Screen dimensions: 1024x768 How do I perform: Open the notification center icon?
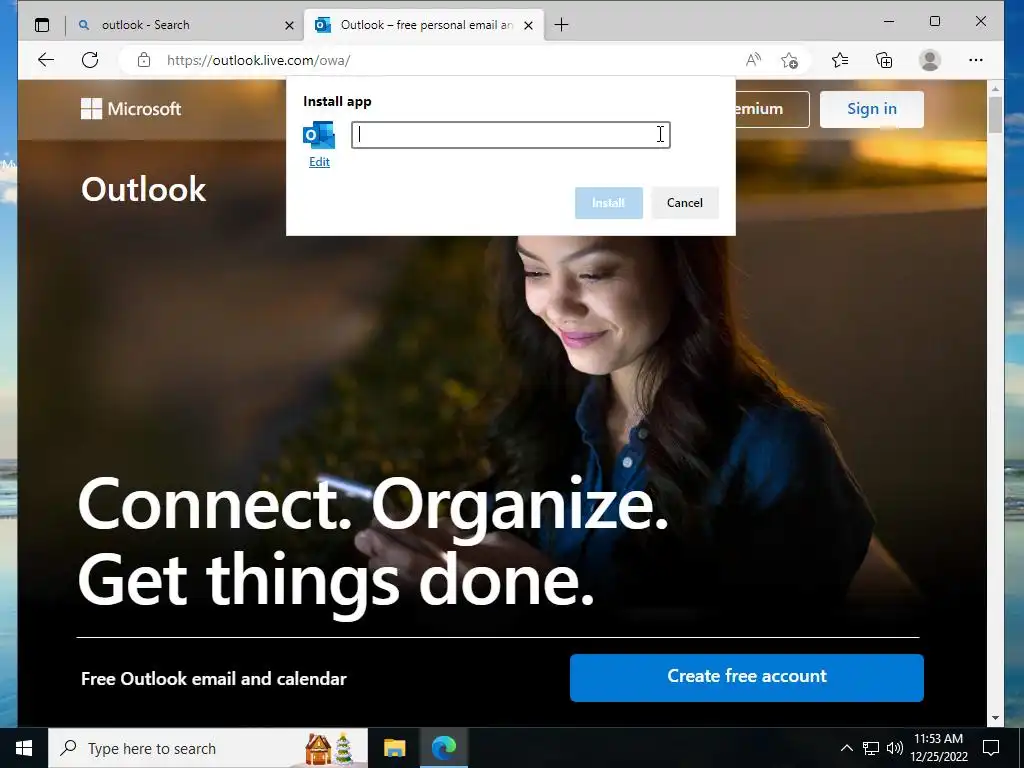point(991,748)
